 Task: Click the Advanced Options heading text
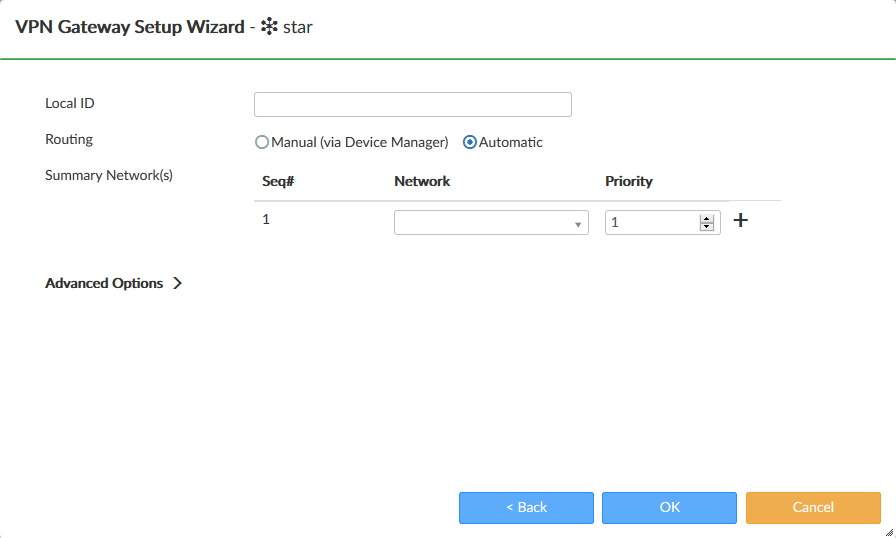(x=104, y=283)
